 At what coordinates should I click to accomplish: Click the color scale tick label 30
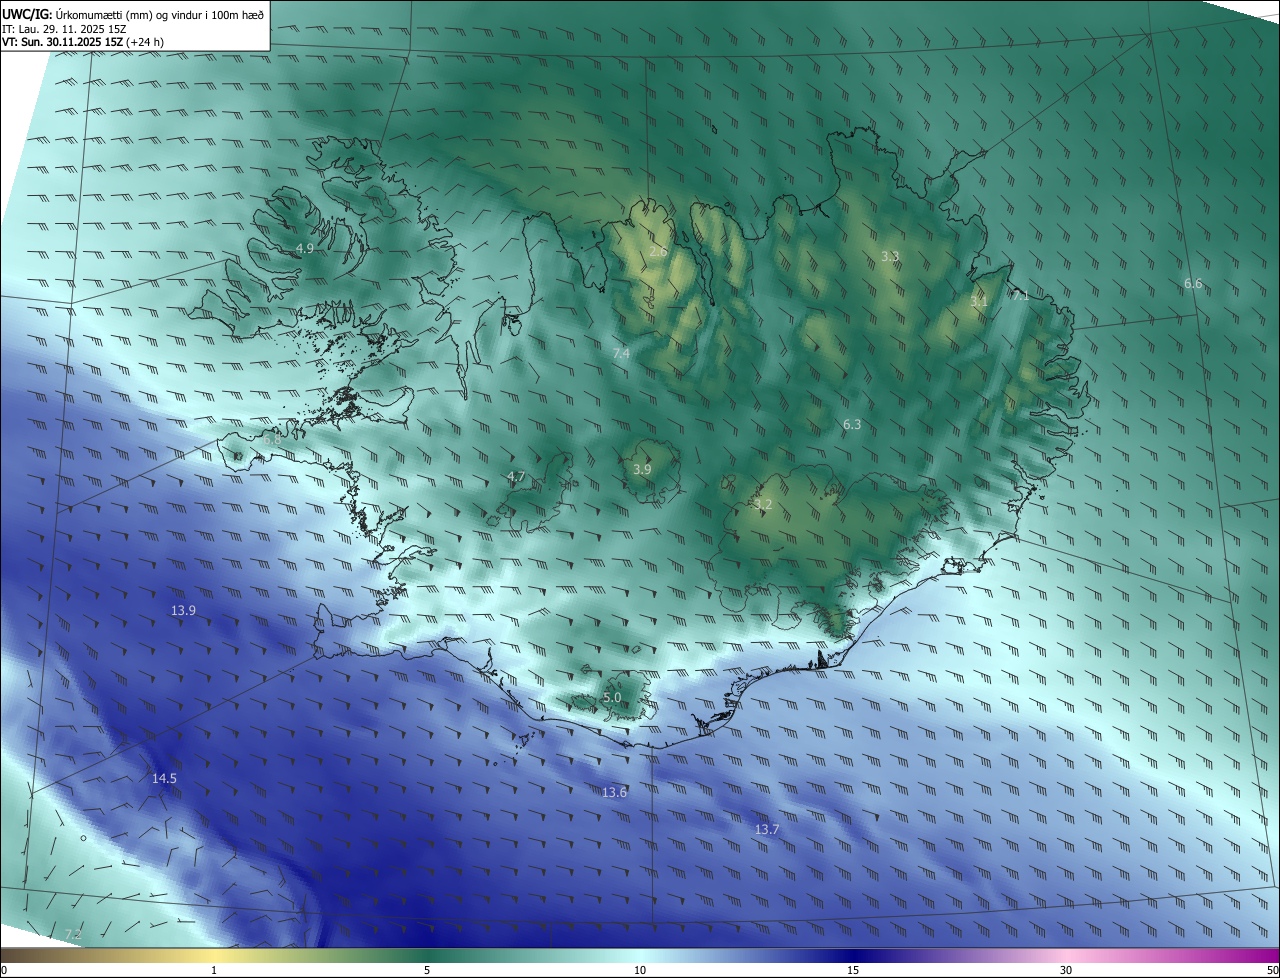click(1066, 971)
